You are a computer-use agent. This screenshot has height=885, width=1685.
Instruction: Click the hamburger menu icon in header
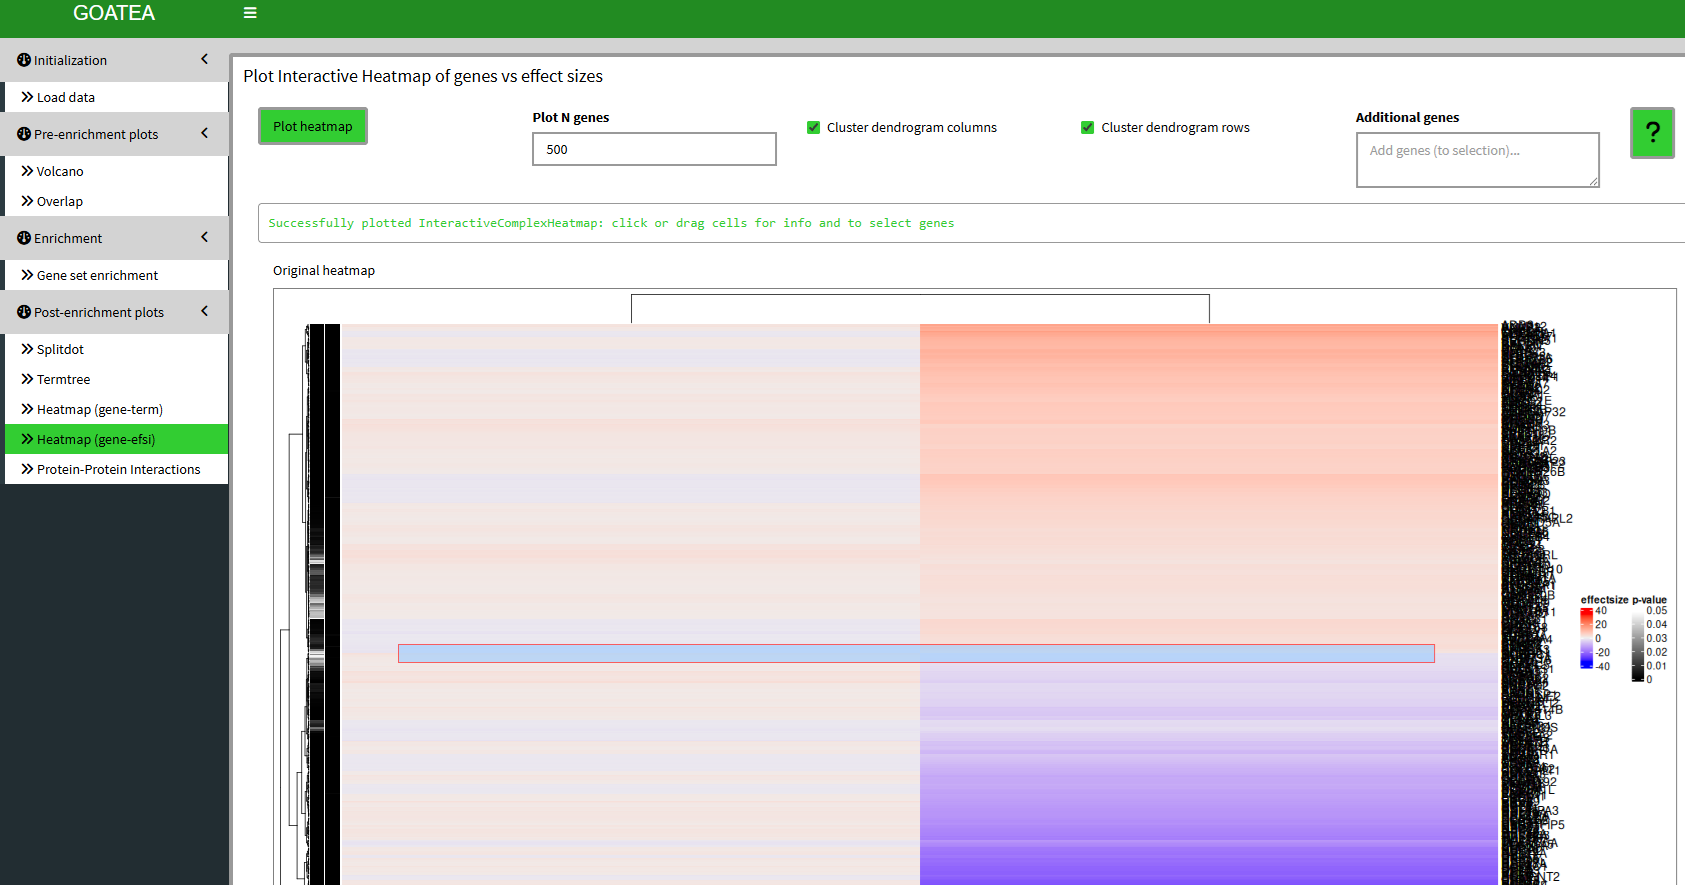[x=250, y=13]
